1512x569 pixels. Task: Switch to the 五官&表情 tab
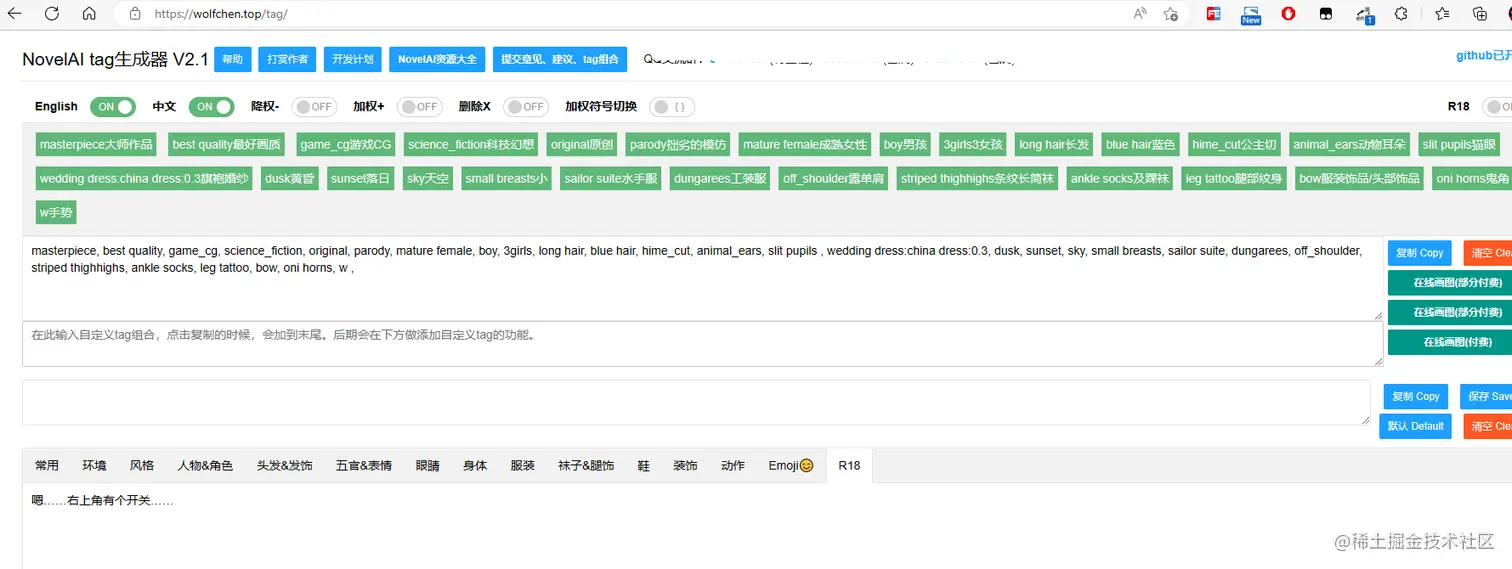click(364, 466)
